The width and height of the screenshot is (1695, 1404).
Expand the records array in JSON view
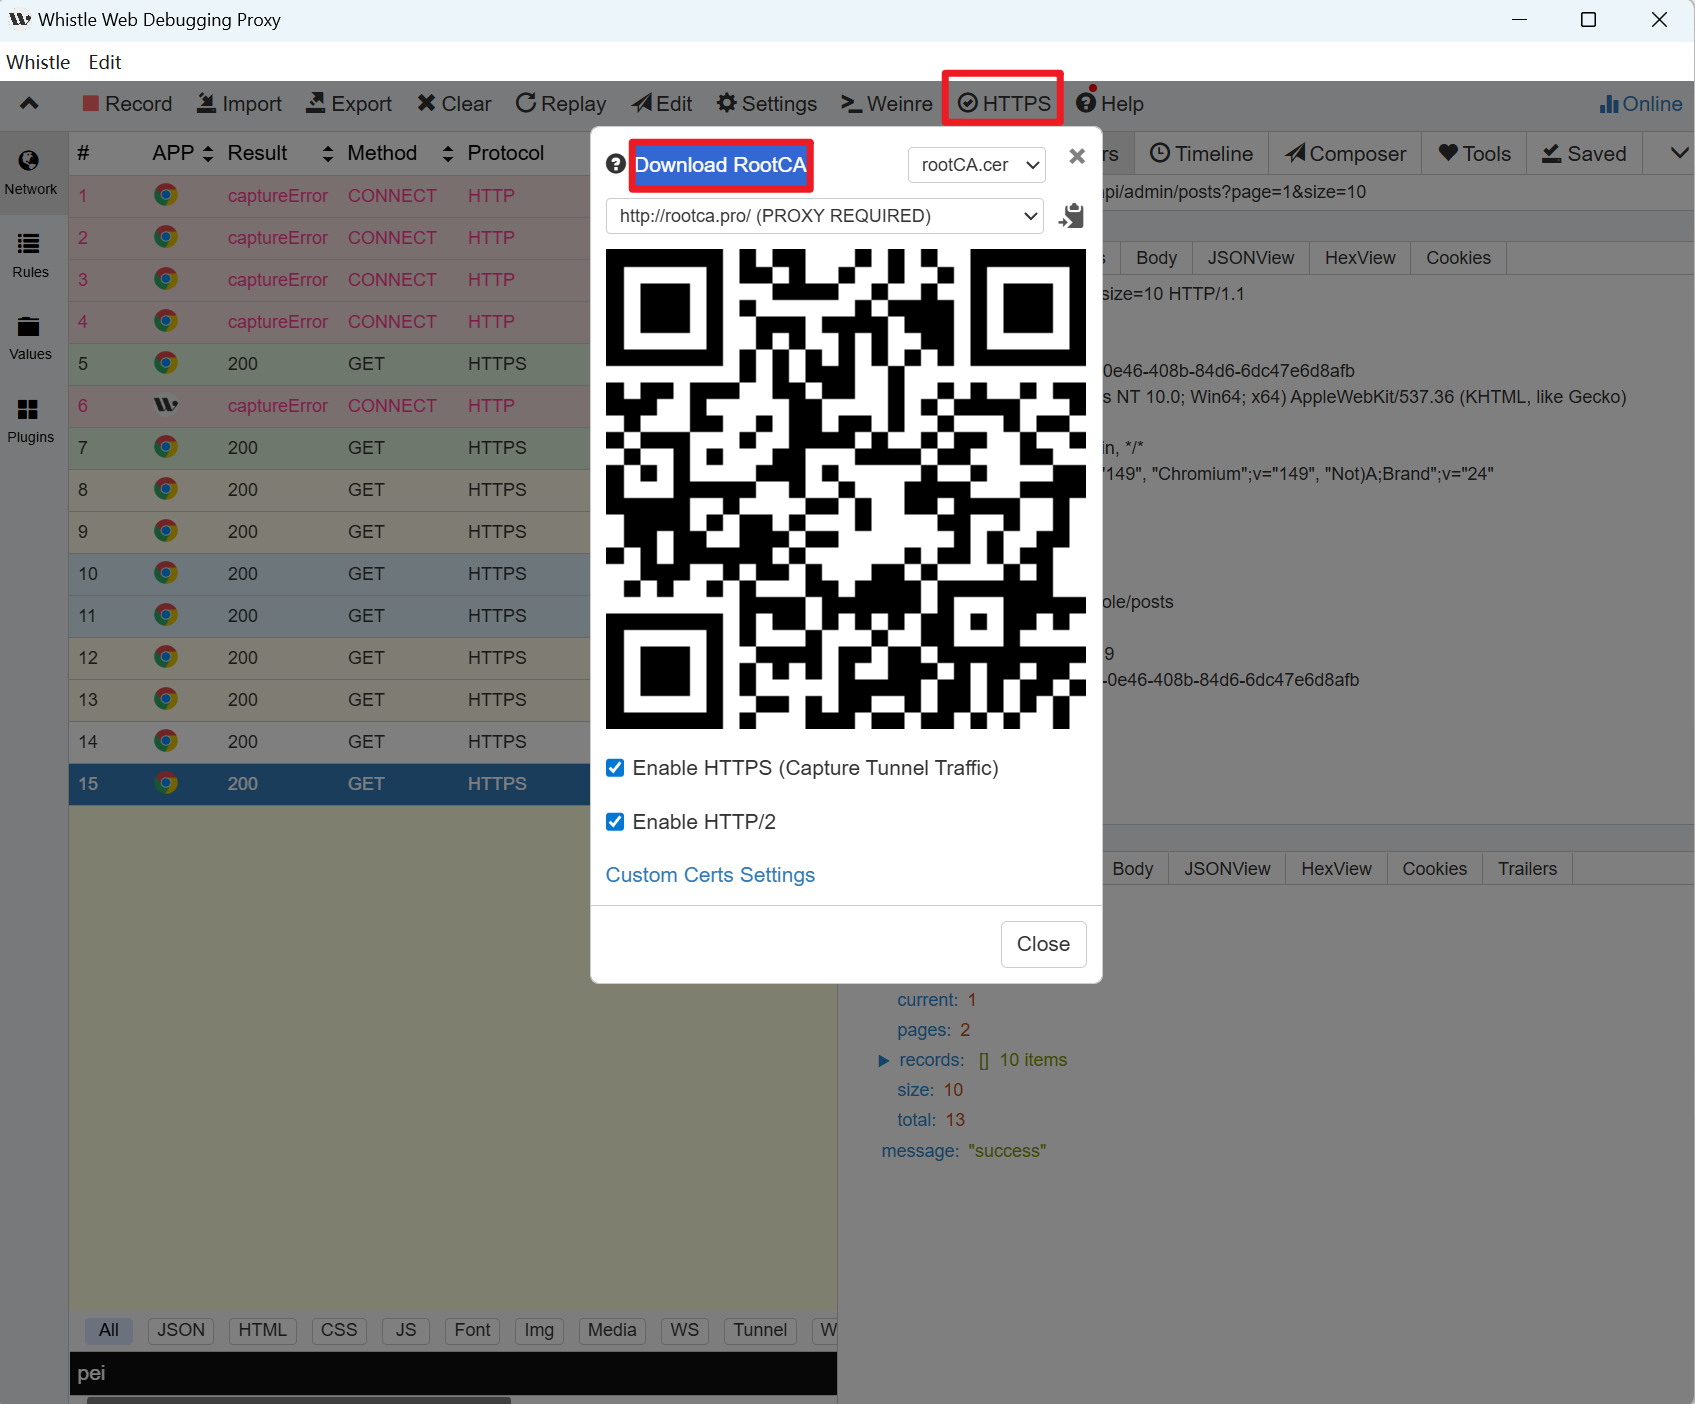pyautogui.click(x=884, y=1060)
